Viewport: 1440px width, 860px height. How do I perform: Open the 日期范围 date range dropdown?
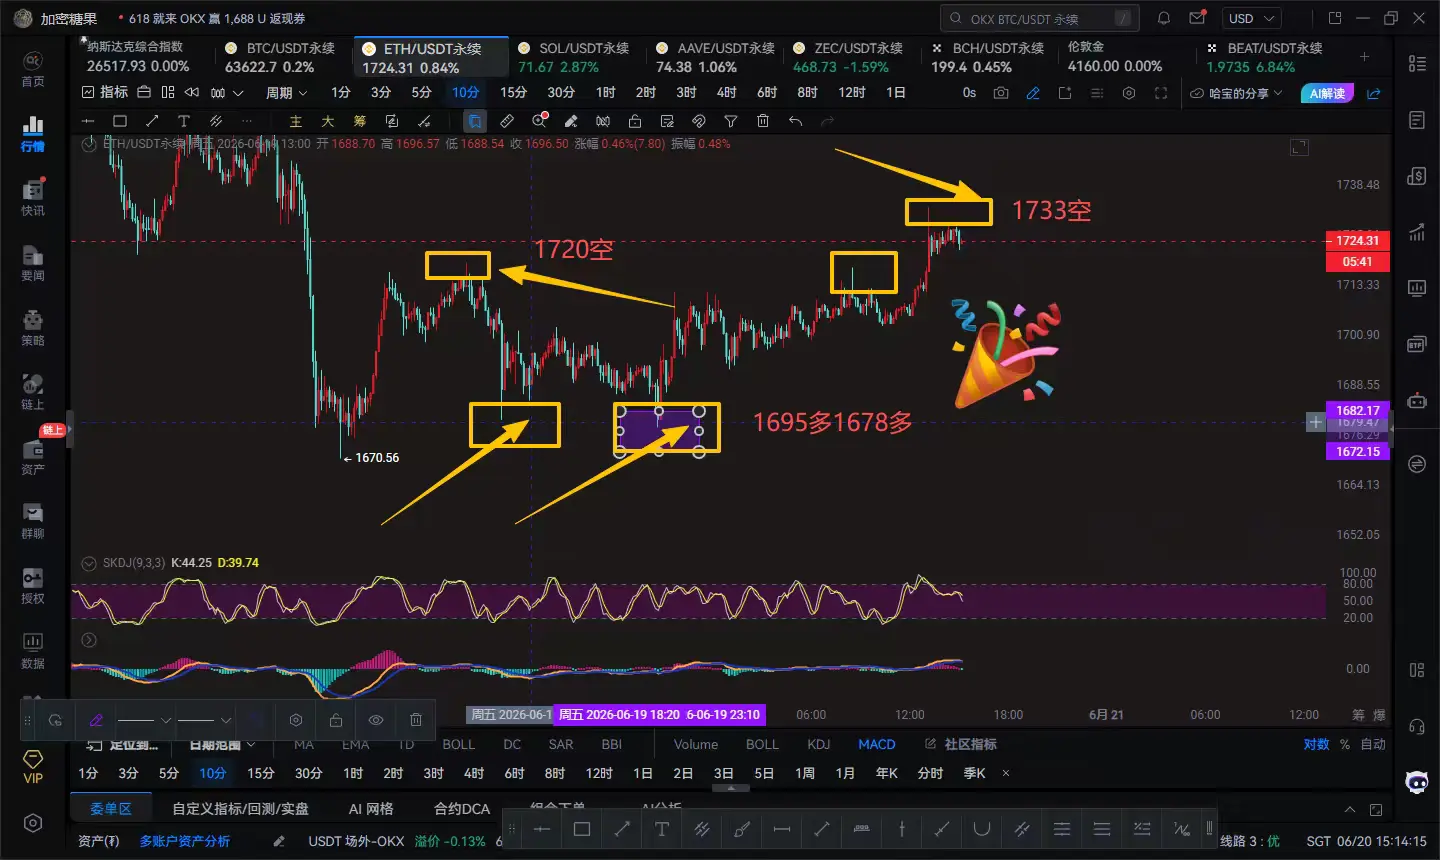point(222,744)
